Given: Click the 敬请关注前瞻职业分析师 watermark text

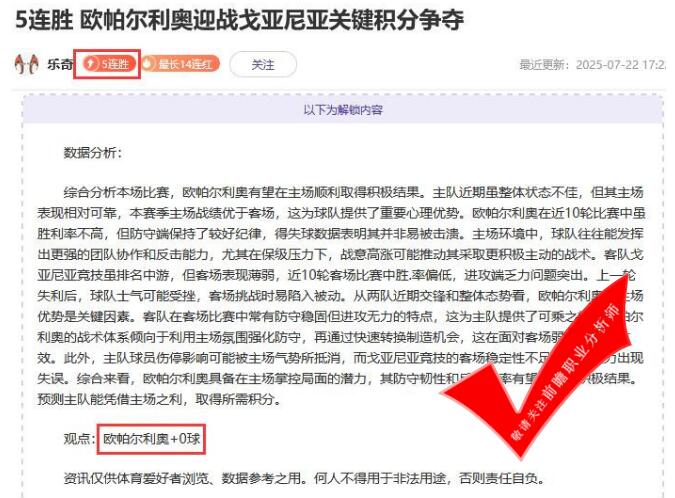Looking at the screenshot, I should tap(566, 372).
